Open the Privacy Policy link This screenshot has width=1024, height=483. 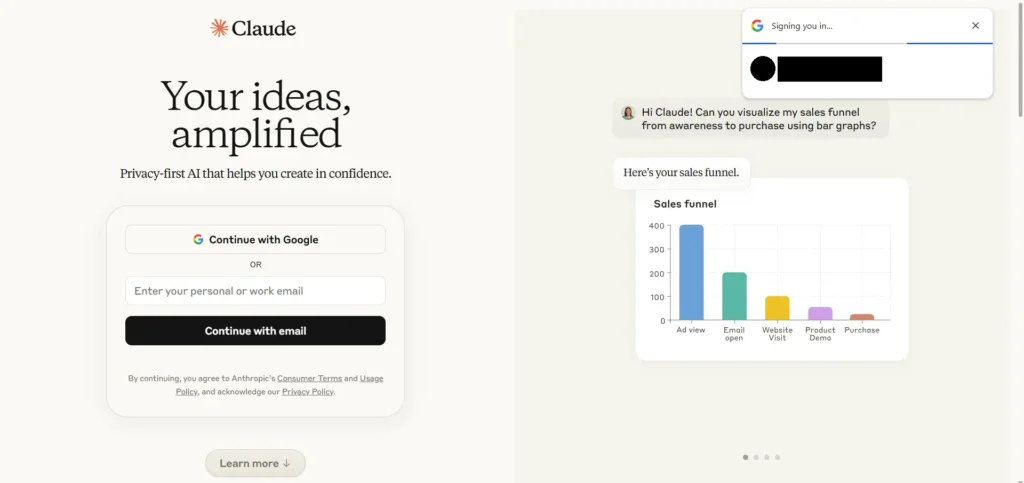307,392
